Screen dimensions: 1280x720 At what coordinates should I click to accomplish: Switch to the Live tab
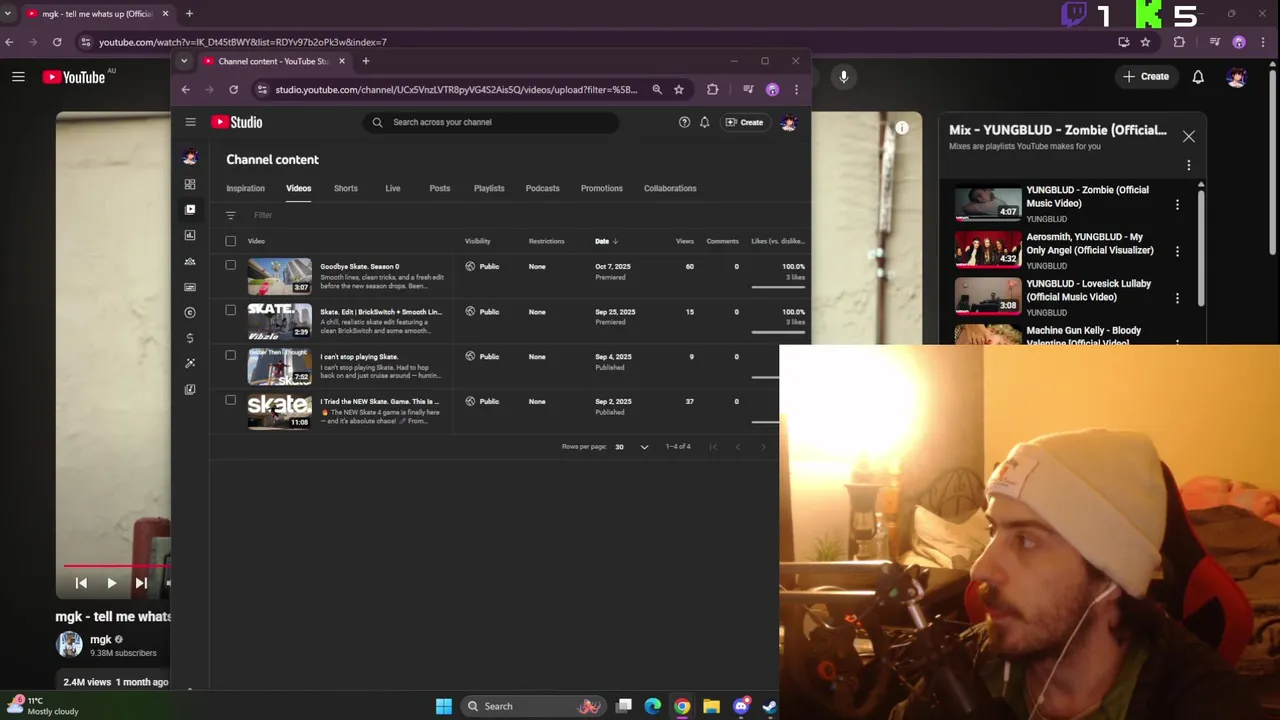click(393, 188)
